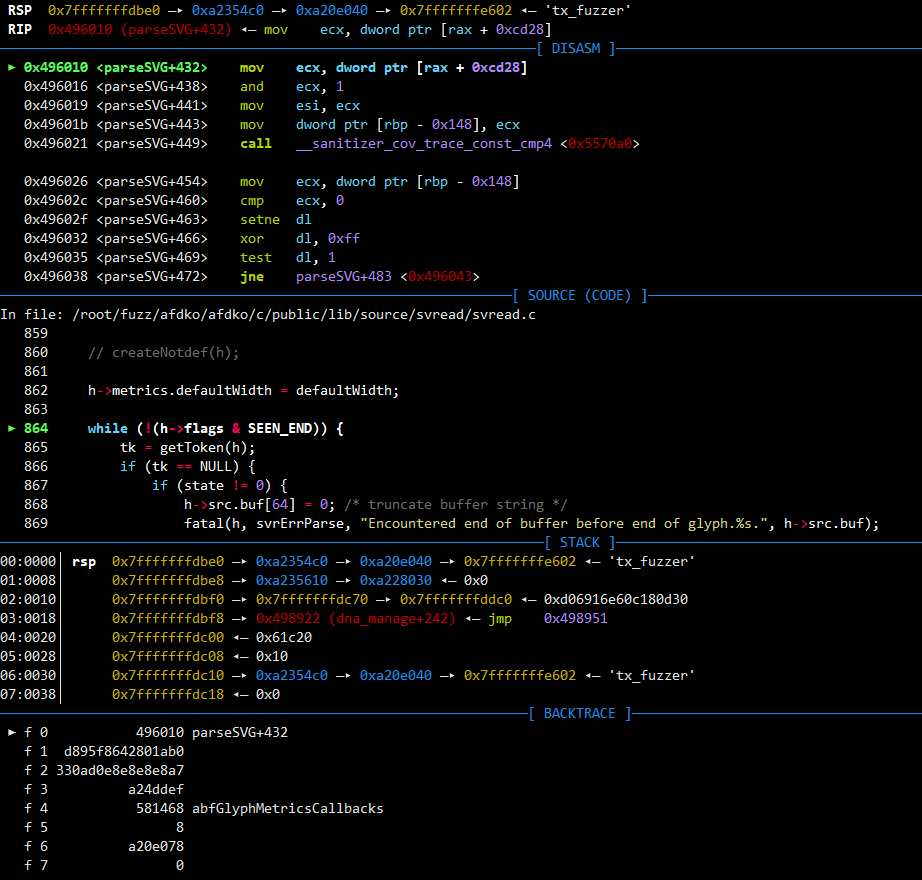Viewport: 922px width, 880px height.
Task: Click jmp target 0x498951 in stack row
Action: [576, 618]
